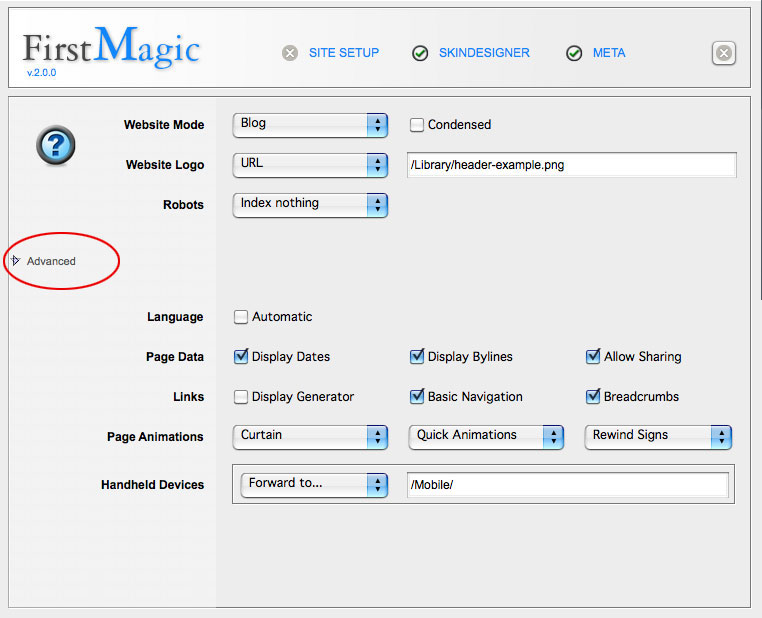
Task: Go to the META tab
Action: (x=609, y=53)
